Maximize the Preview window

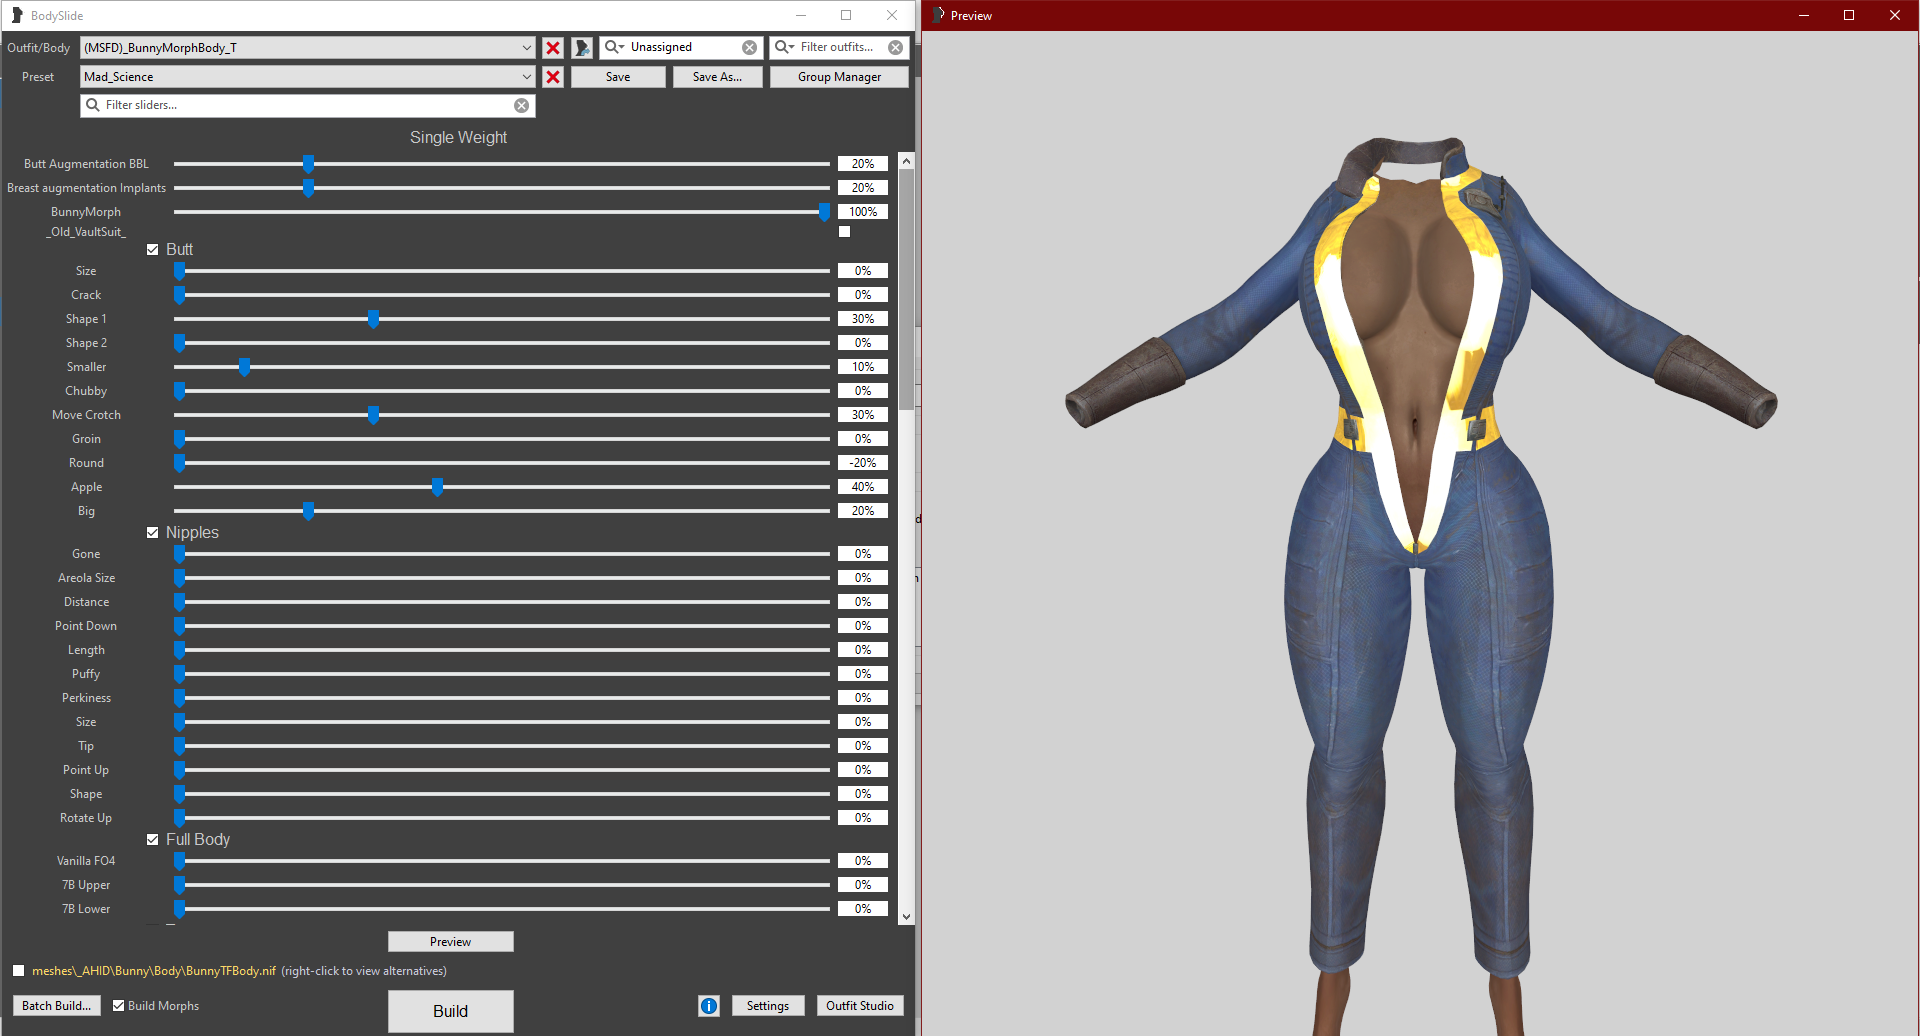(1849, 15)
